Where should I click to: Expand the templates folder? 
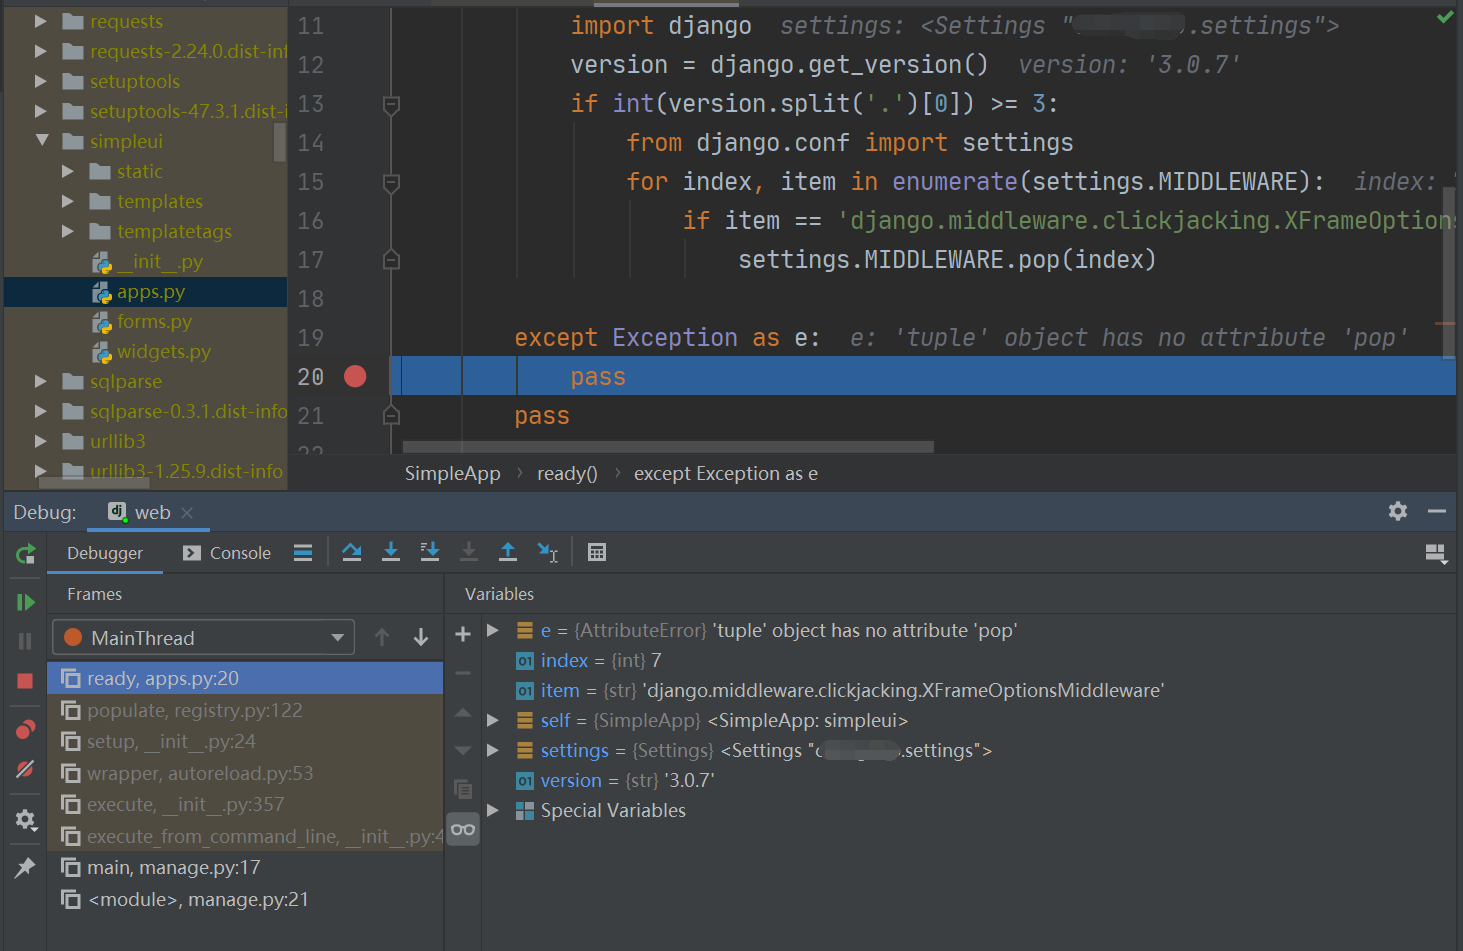tap(68, 201)
